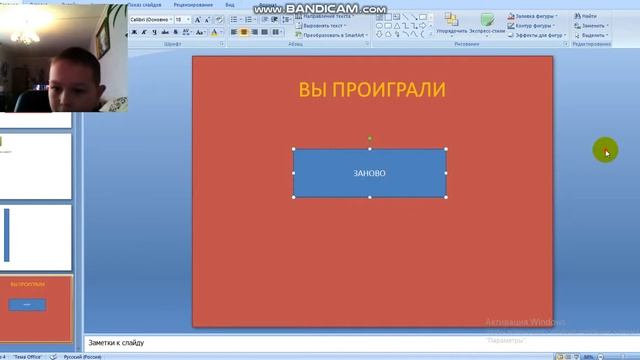Open Выровнять текст align text menu
Viewport: 640px width, 360px height.
coord(321,26)
